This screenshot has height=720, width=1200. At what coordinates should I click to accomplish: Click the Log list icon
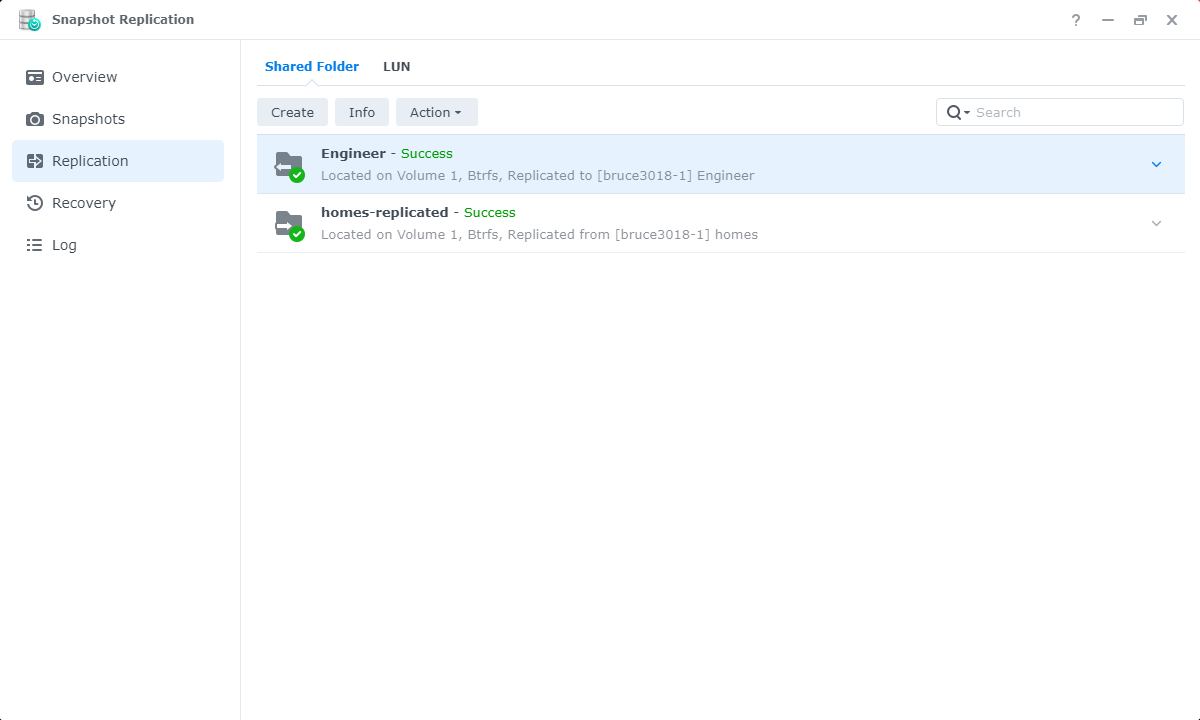tap(35, 245)
